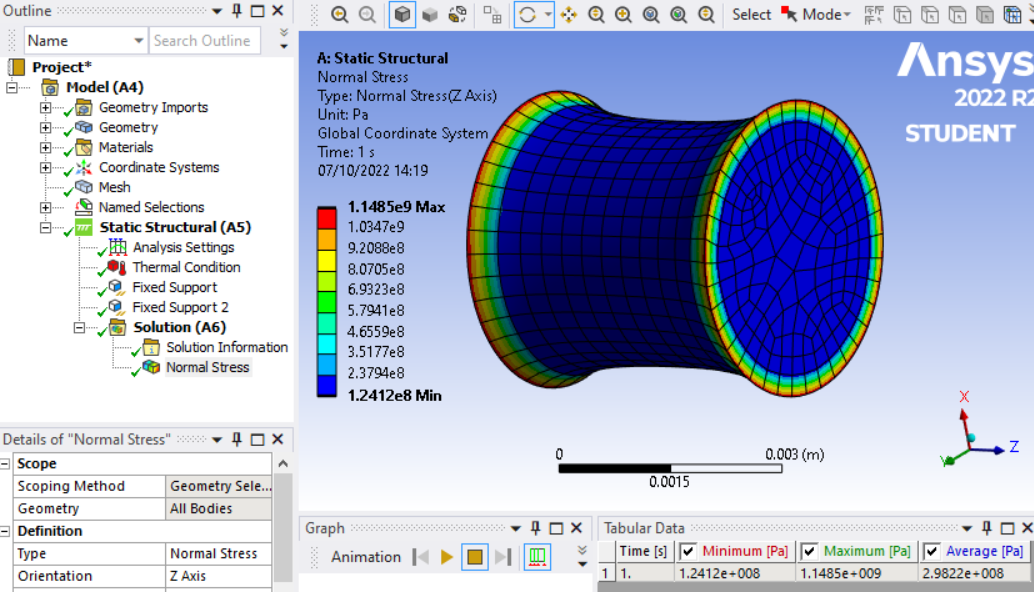
Task: Click the red maximum legend color band
Action: (327, 218)
